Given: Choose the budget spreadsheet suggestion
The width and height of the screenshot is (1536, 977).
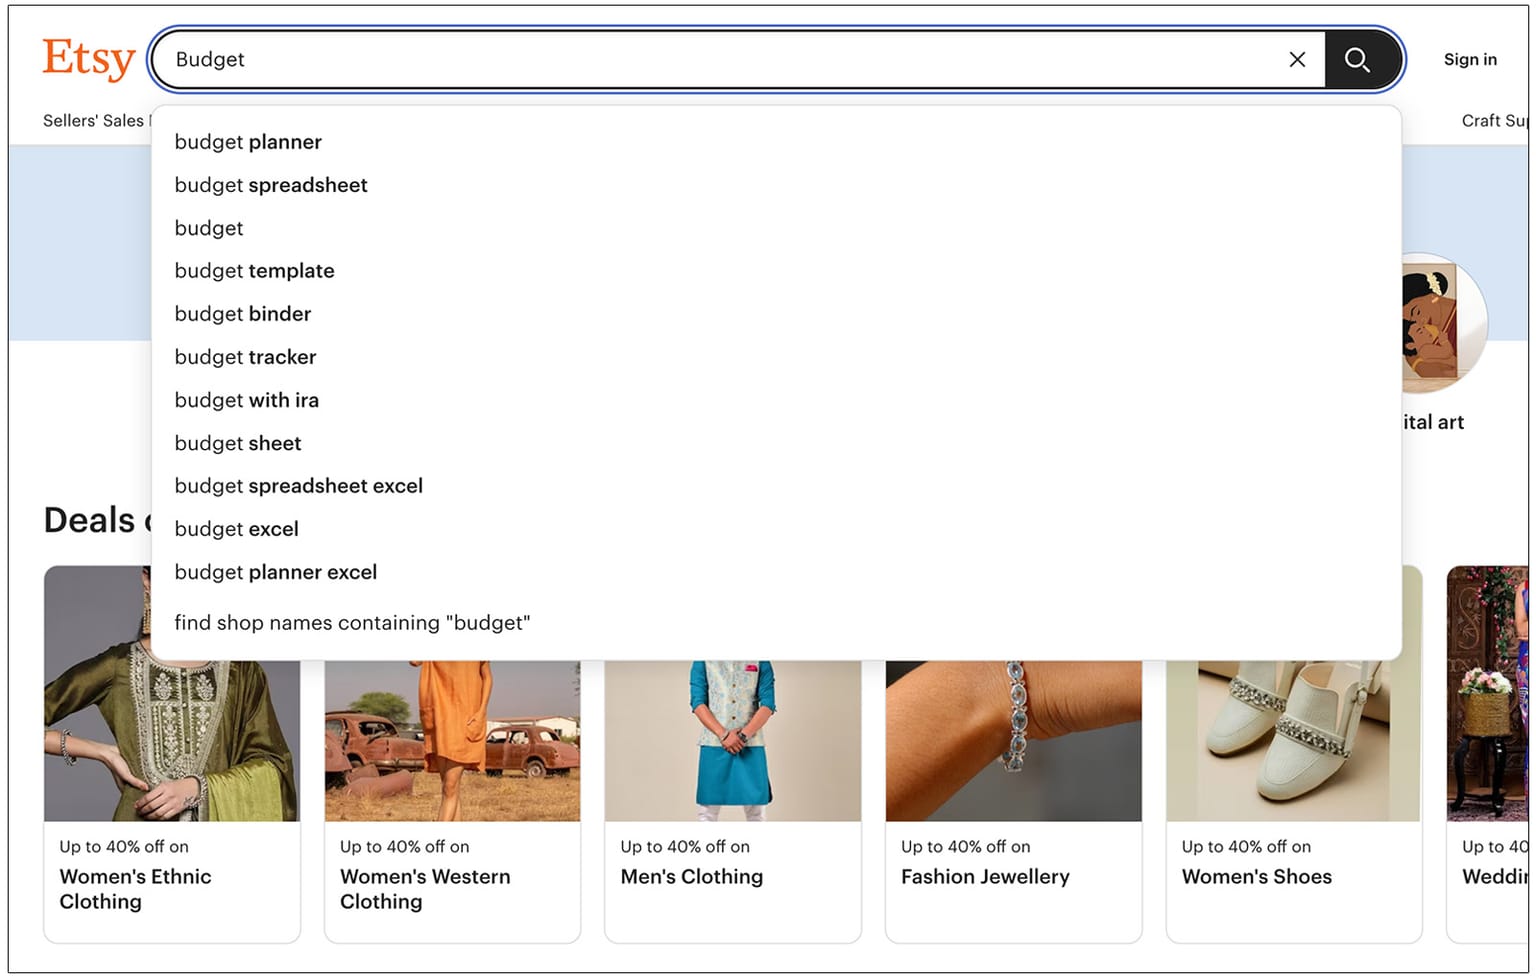Looking at the screenshot, I should (x=270, y=185).
